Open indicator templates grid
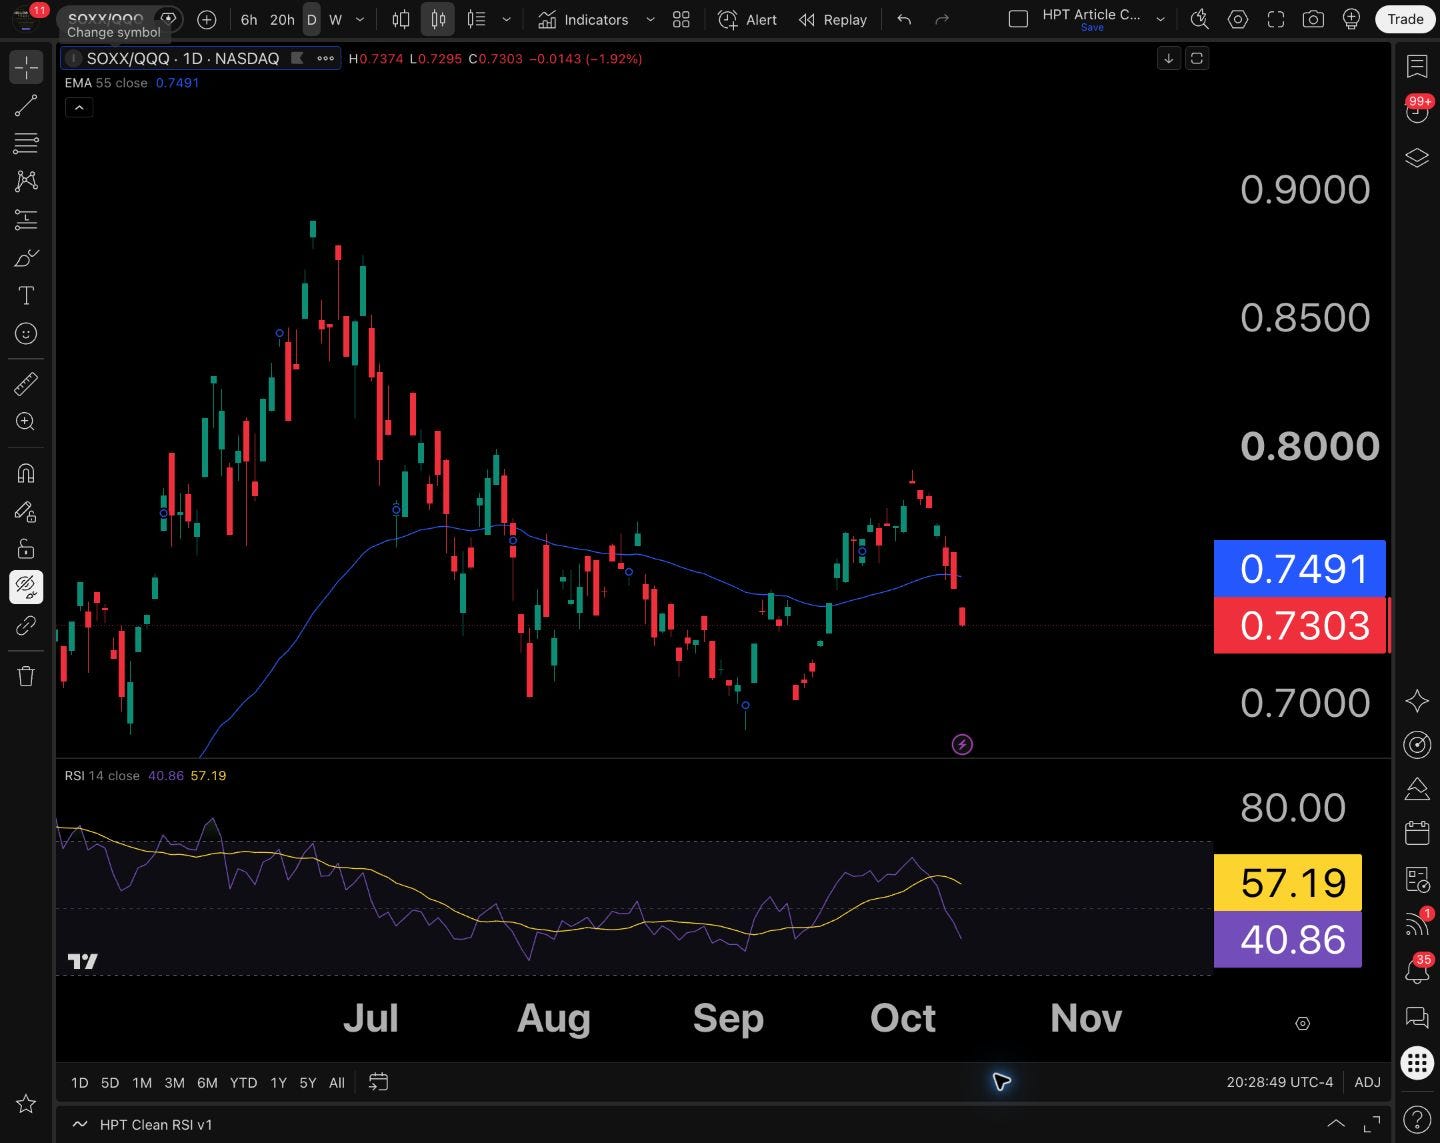This screenshot has height=1143, width=1440. (x=681, y=19)
